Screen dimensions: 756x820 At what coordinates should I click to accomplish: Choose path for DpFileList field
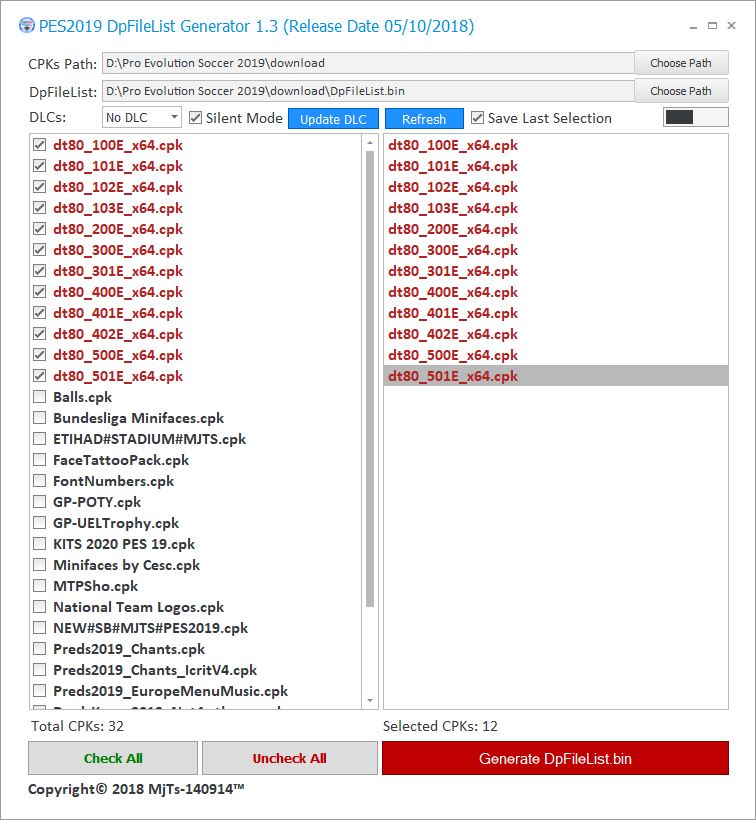tap(681, 91)
